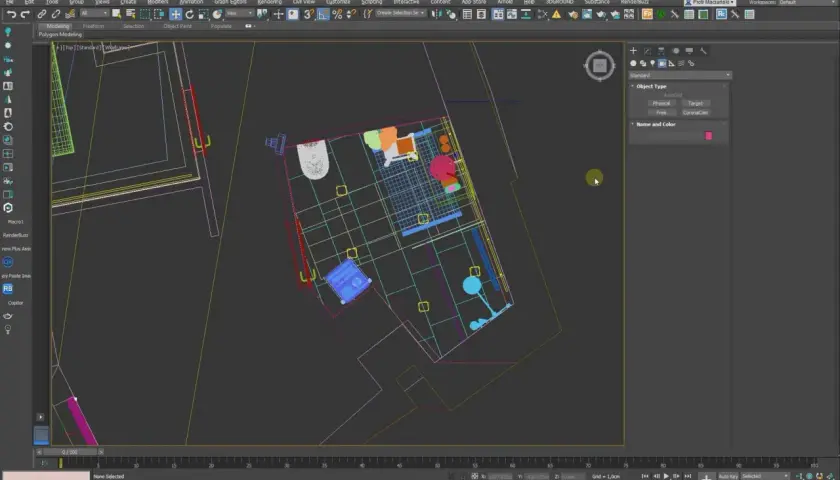Open the Create menu
This screenshot has width=840, height=480.
(x=128, y=2)
